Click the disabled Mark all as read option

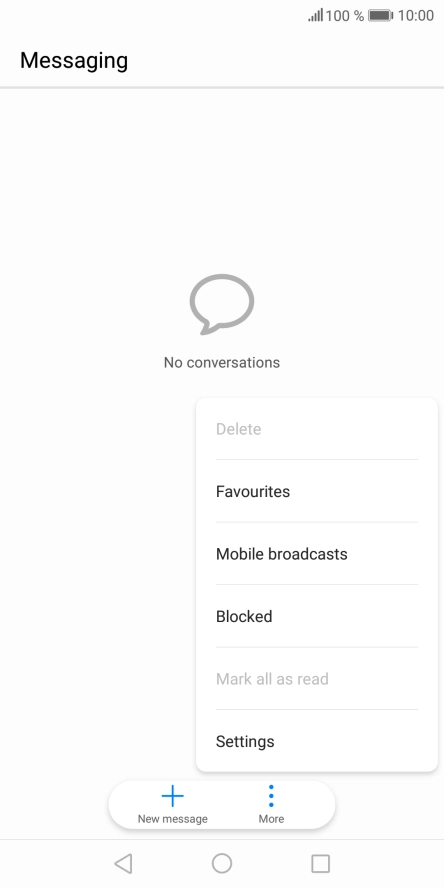click(317, 678)
